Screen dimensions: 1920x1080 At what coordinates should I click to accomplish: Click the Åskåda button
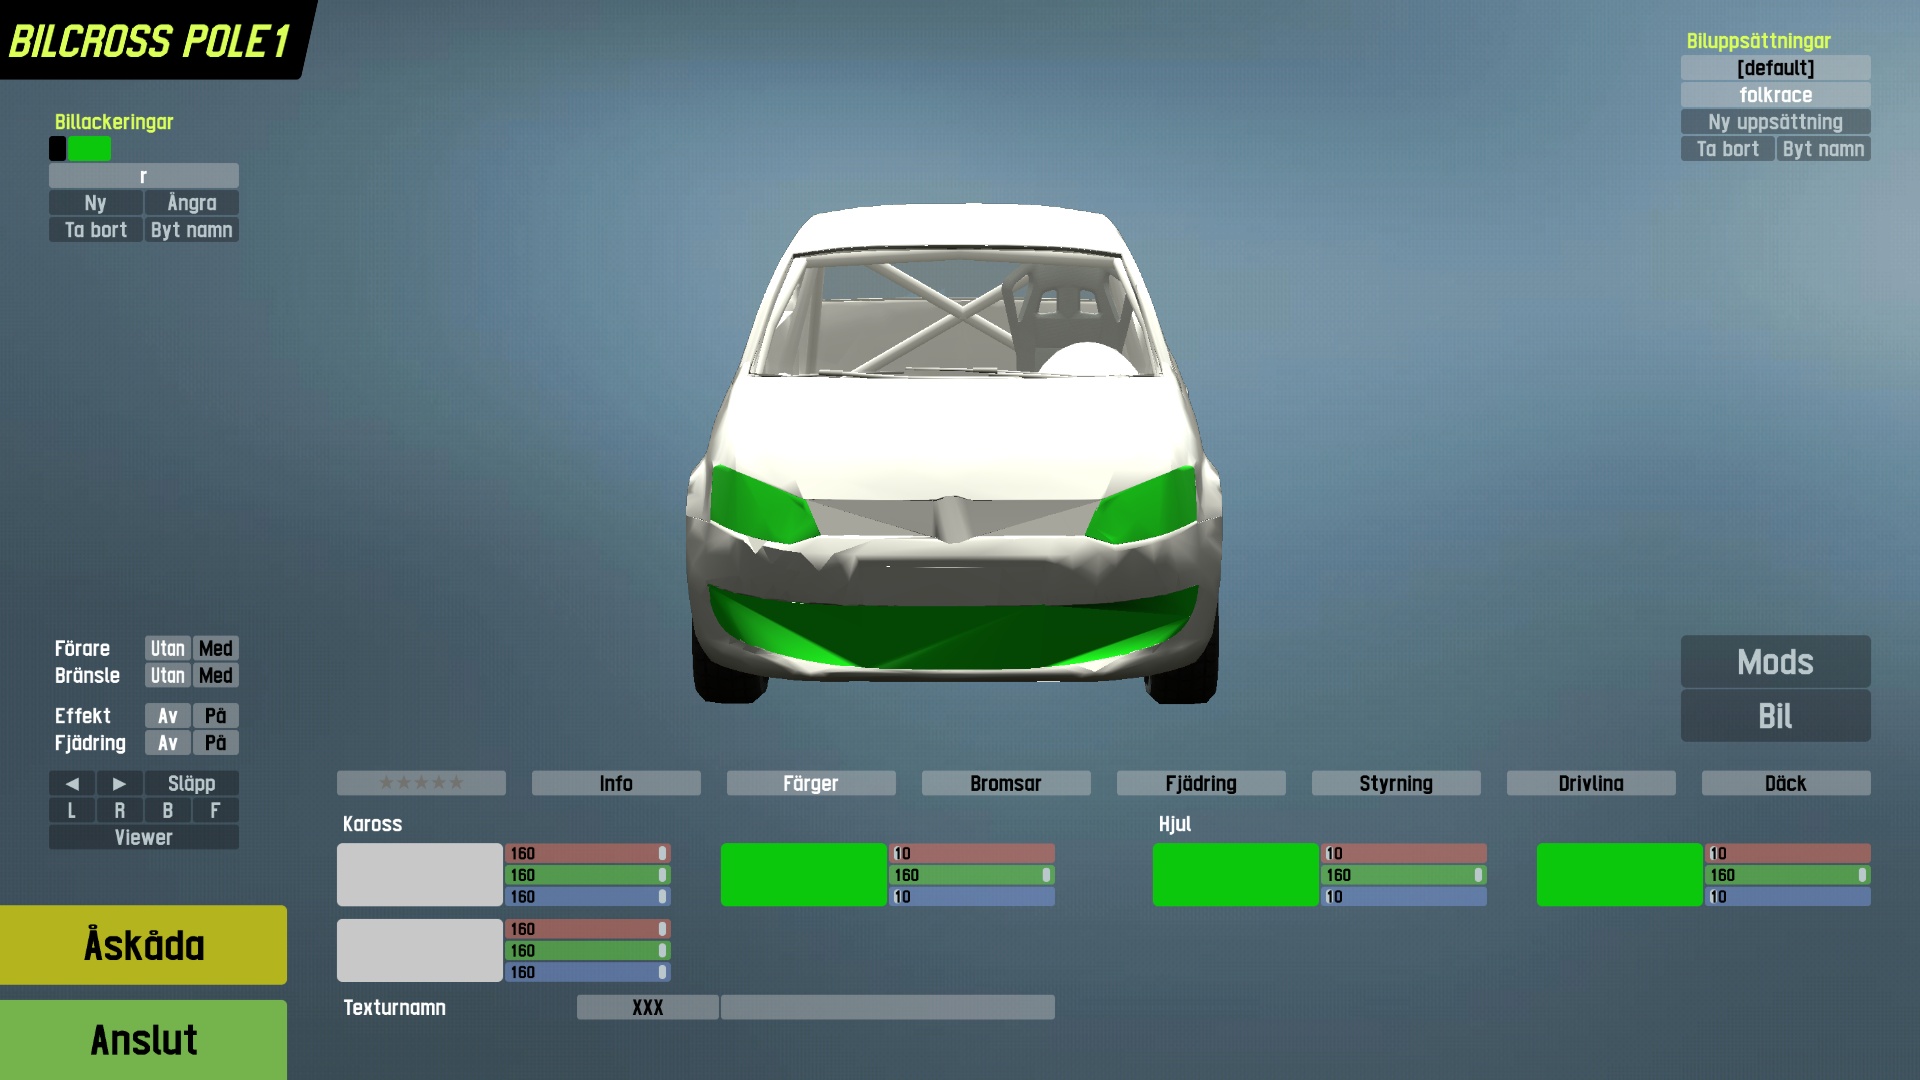pos(143,945)
